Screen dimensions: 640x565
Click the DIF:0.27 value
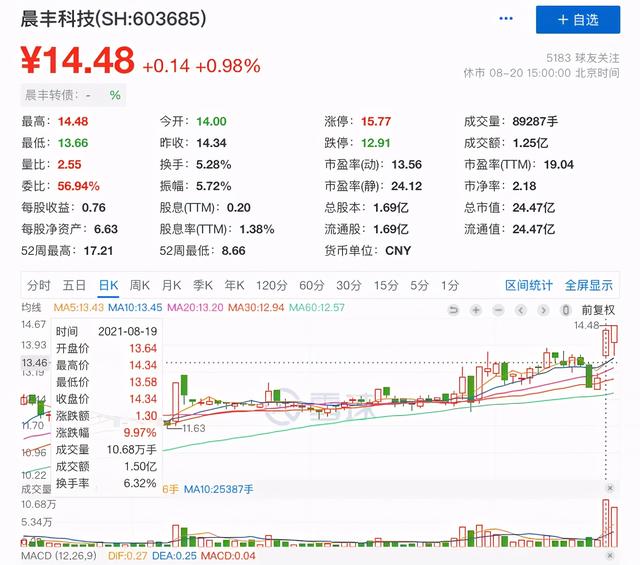tap(127, 556)
